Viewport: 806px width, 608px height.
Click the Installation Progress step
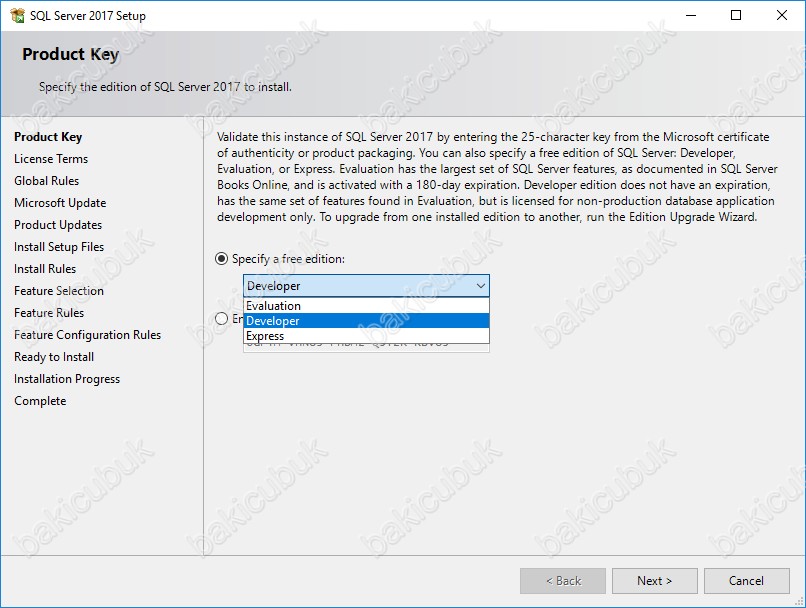(67, 379)
